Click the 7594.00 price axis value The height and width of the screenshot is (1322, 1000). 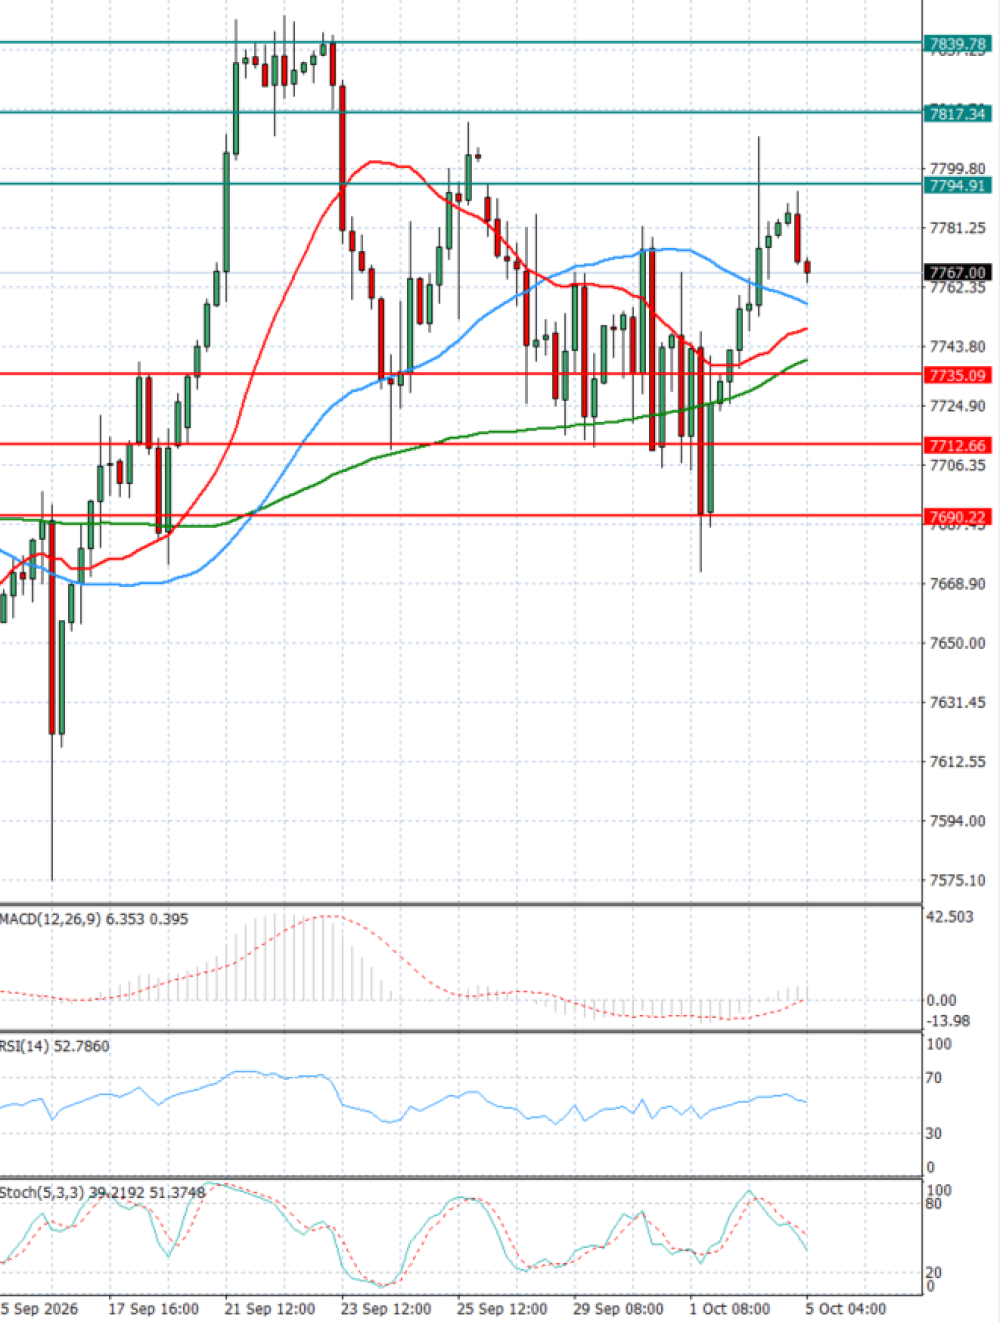pyautogui.click(x=957, y=820)
